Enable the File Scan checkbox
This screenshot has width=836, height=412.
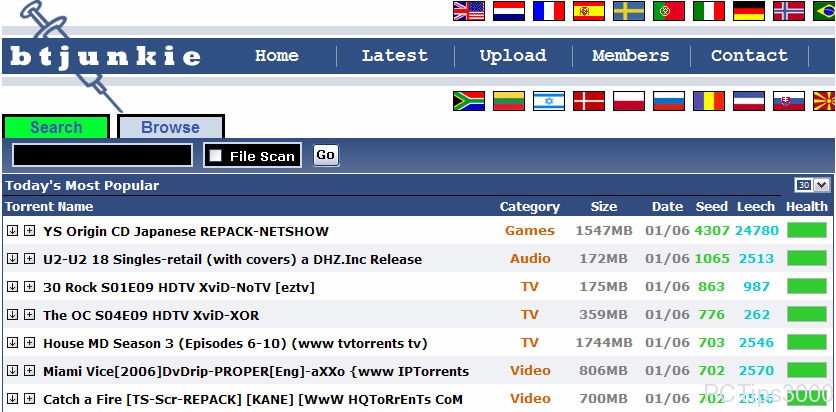pyautogui.click(x=215, y=156)
